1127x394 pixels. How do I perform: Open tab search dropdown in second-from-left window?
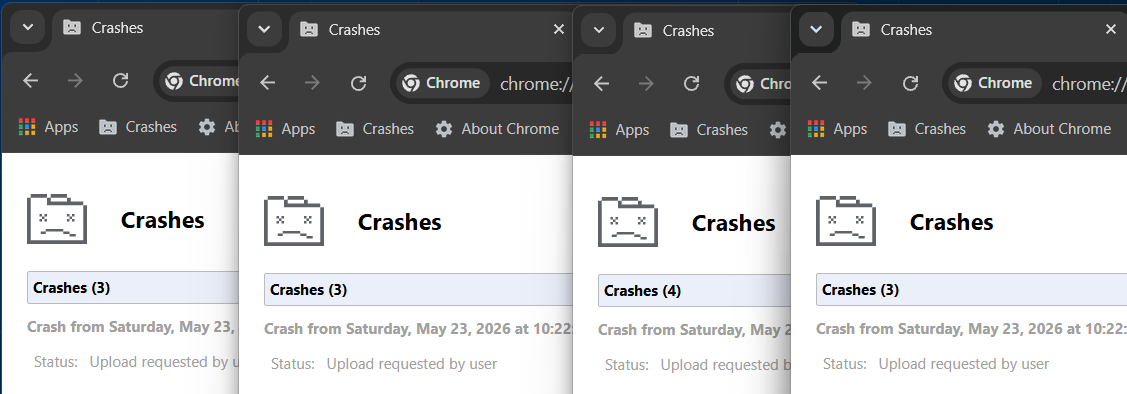(264, 29)
